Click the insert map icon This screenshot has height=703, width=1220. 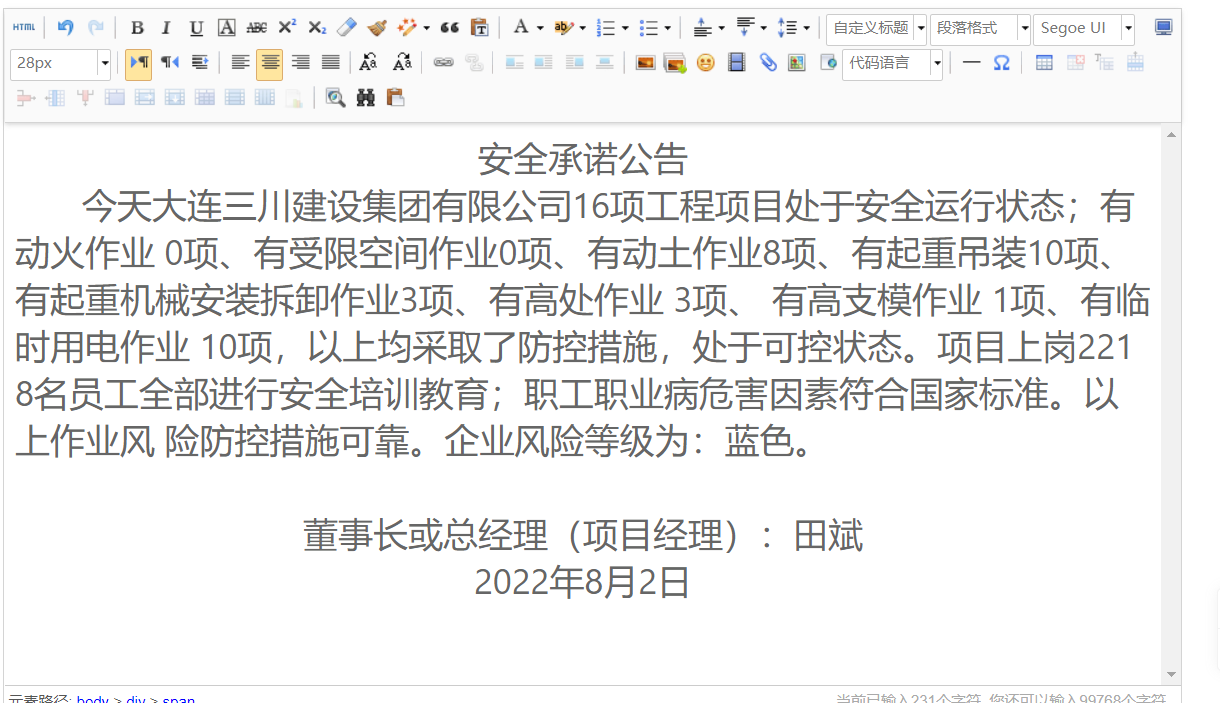[797, 63]
